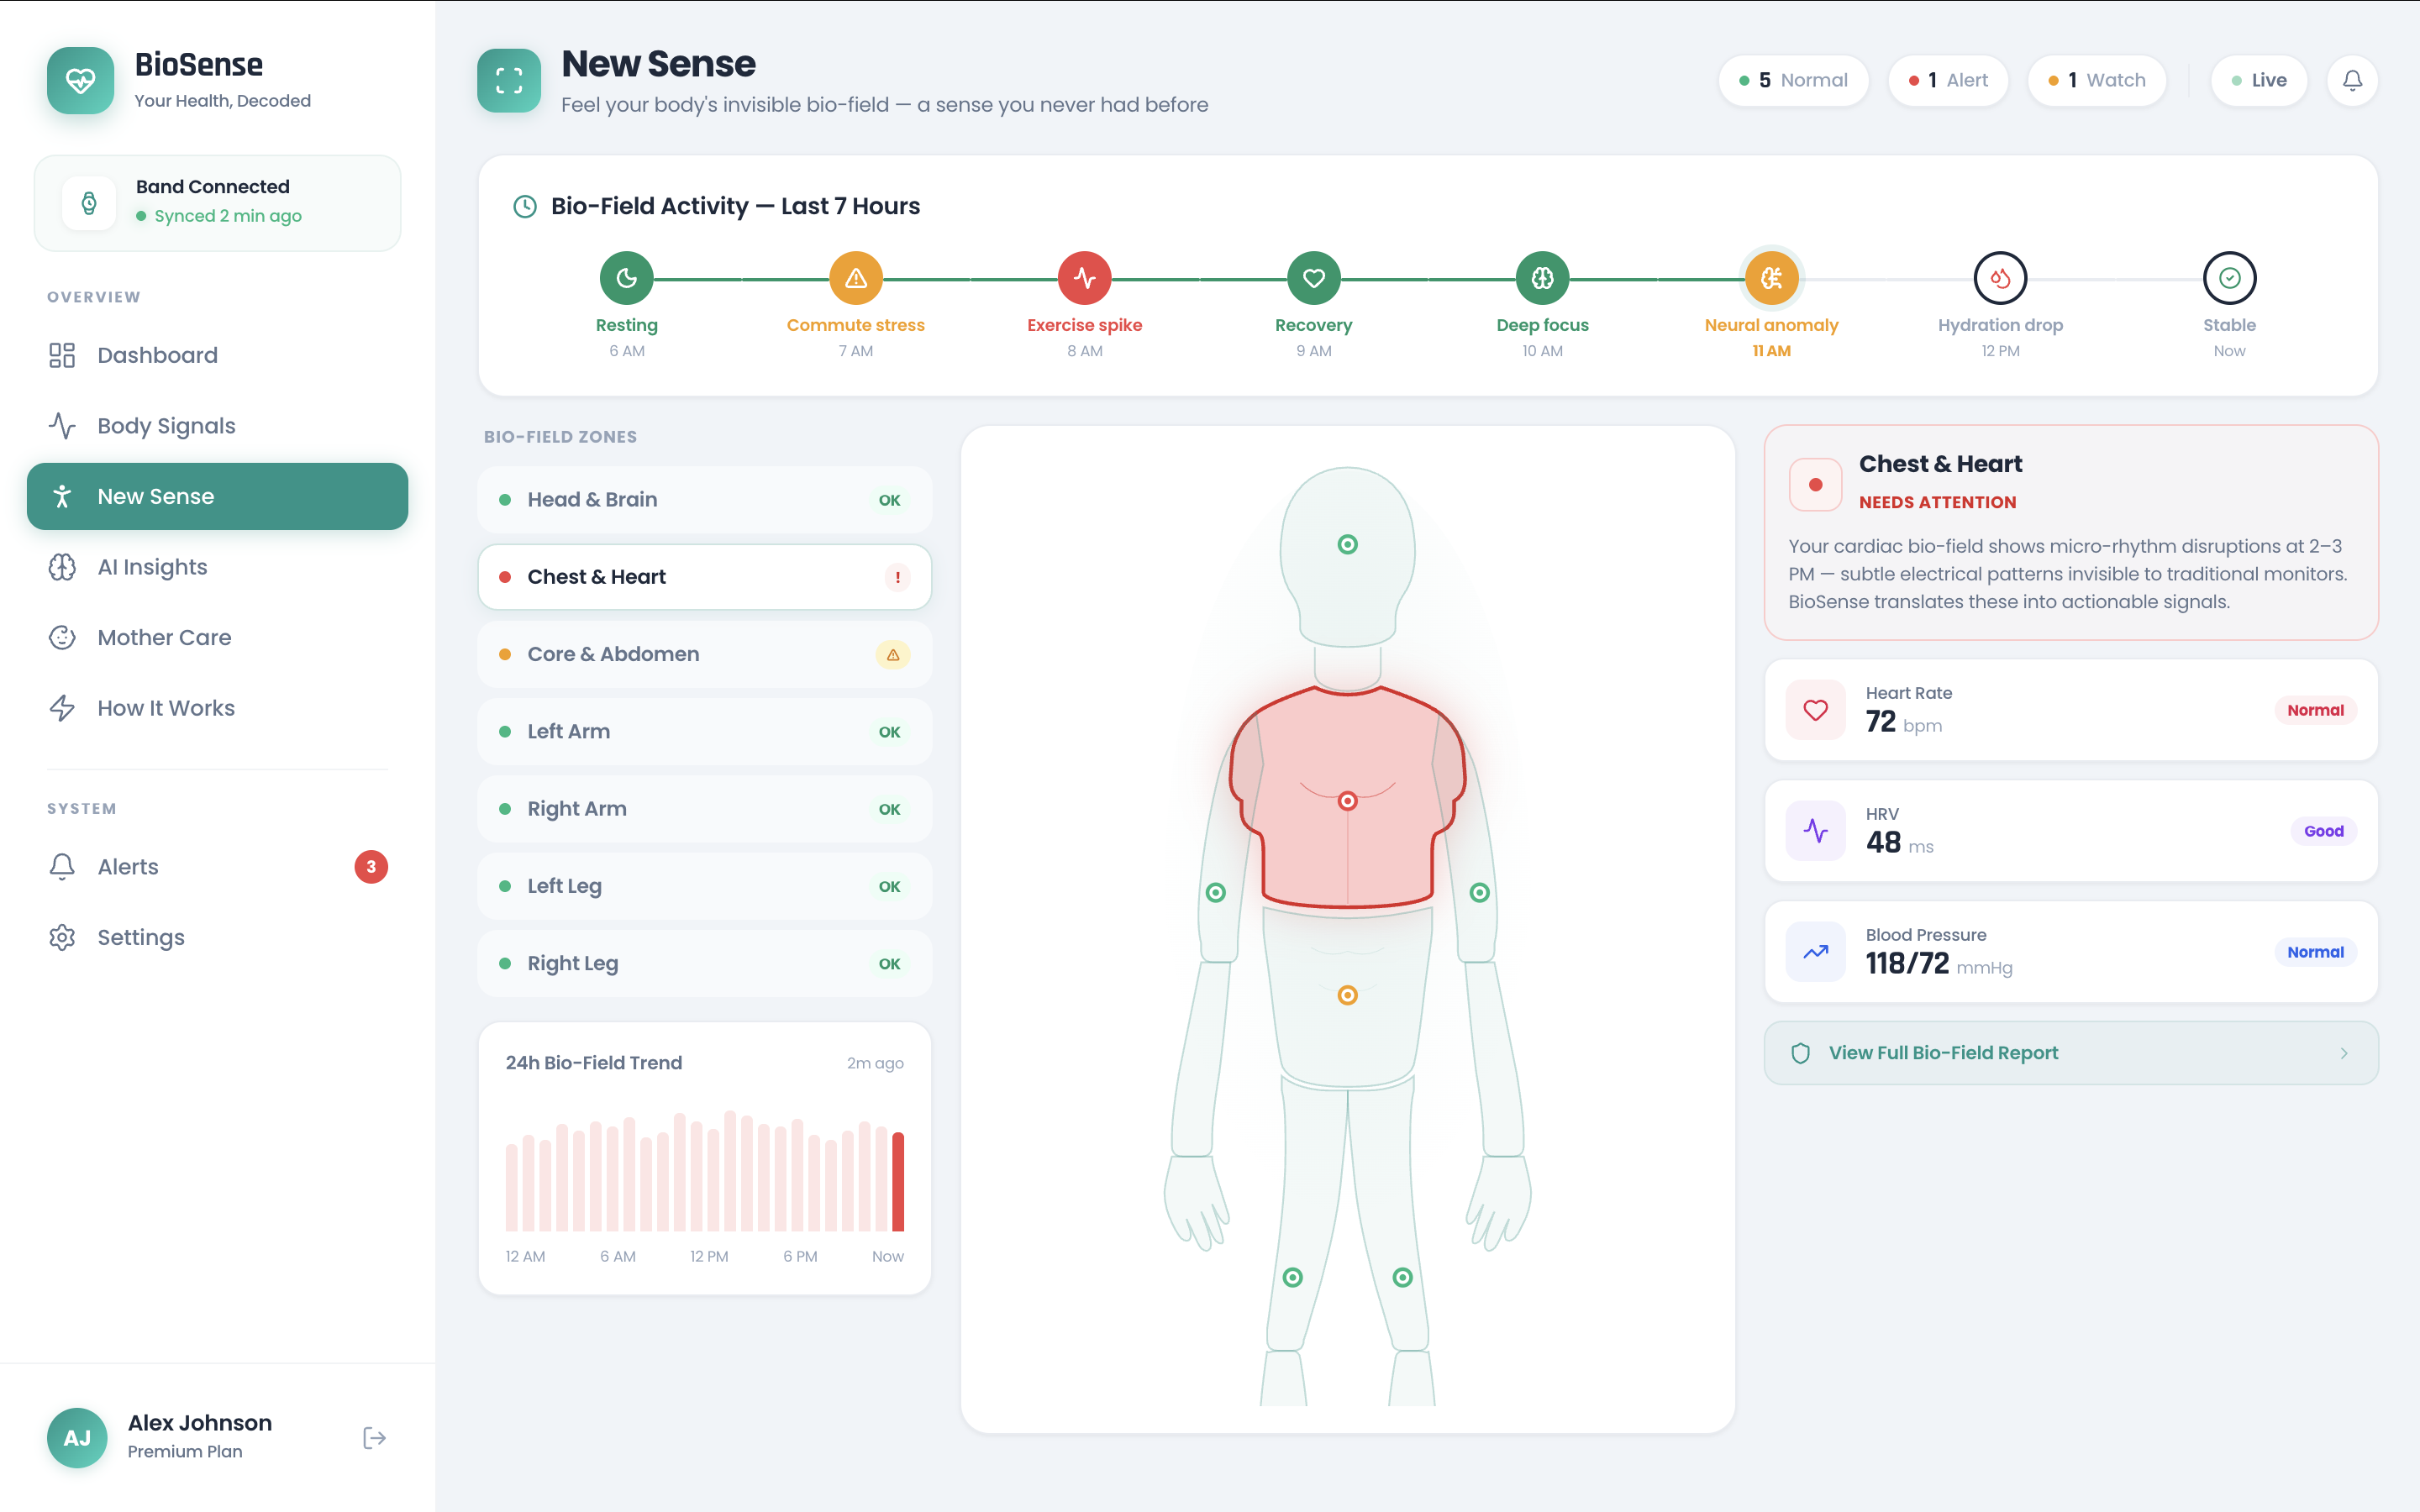This screenshot has height=1512, width=2420.
Task: Open the AI Insights menu item
Action: pyautogui.click(x=152, y=567)
